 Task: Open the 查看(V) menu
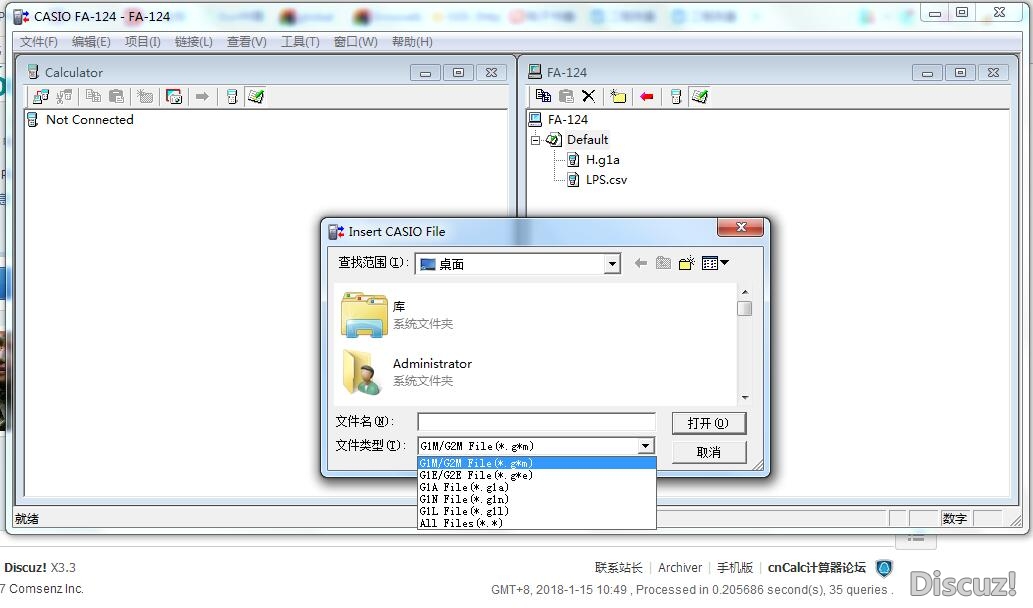[x=246, y=41]
